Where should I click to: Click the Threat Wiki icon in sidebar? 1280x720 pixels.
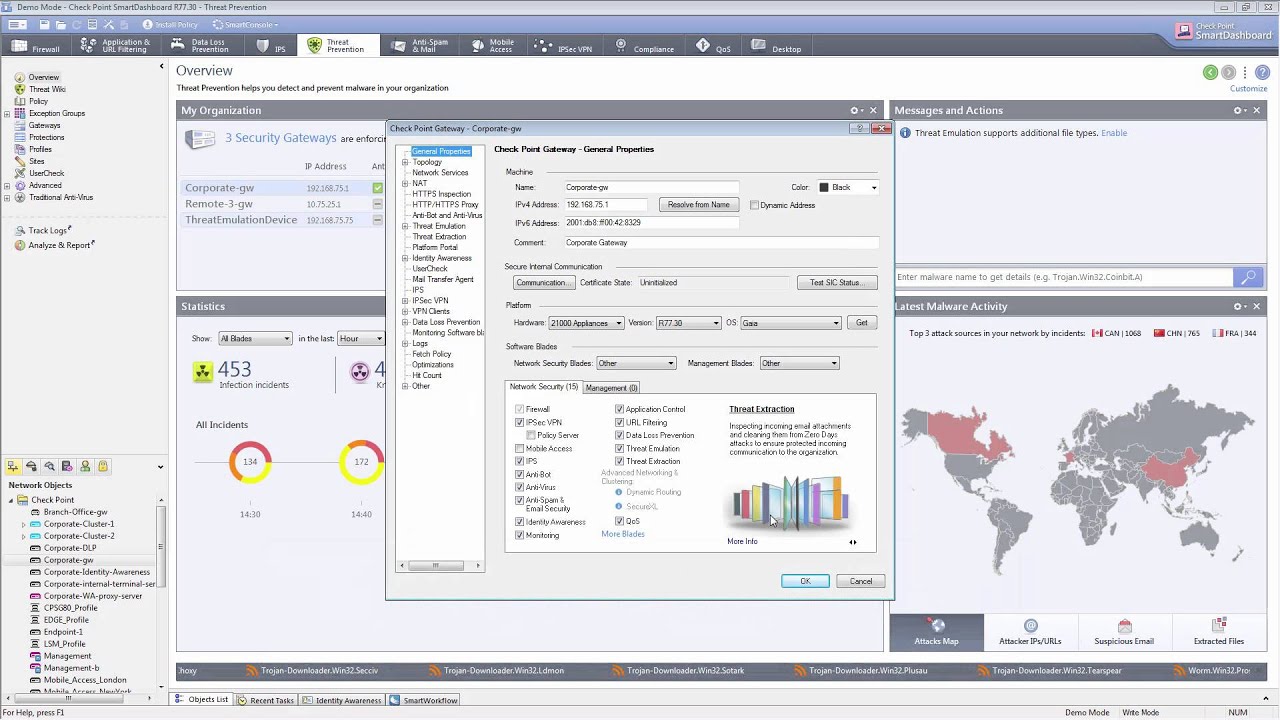pos(19,89)
